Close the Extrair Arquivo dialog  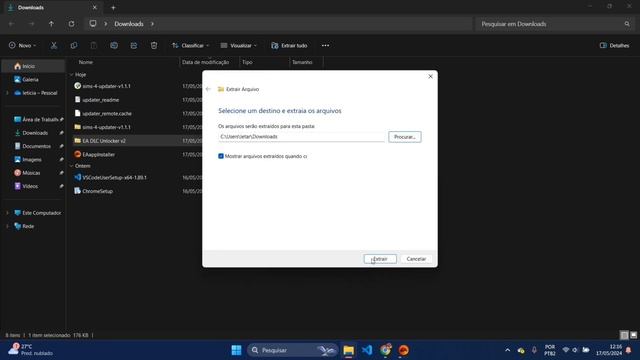[x=430, y=76]
